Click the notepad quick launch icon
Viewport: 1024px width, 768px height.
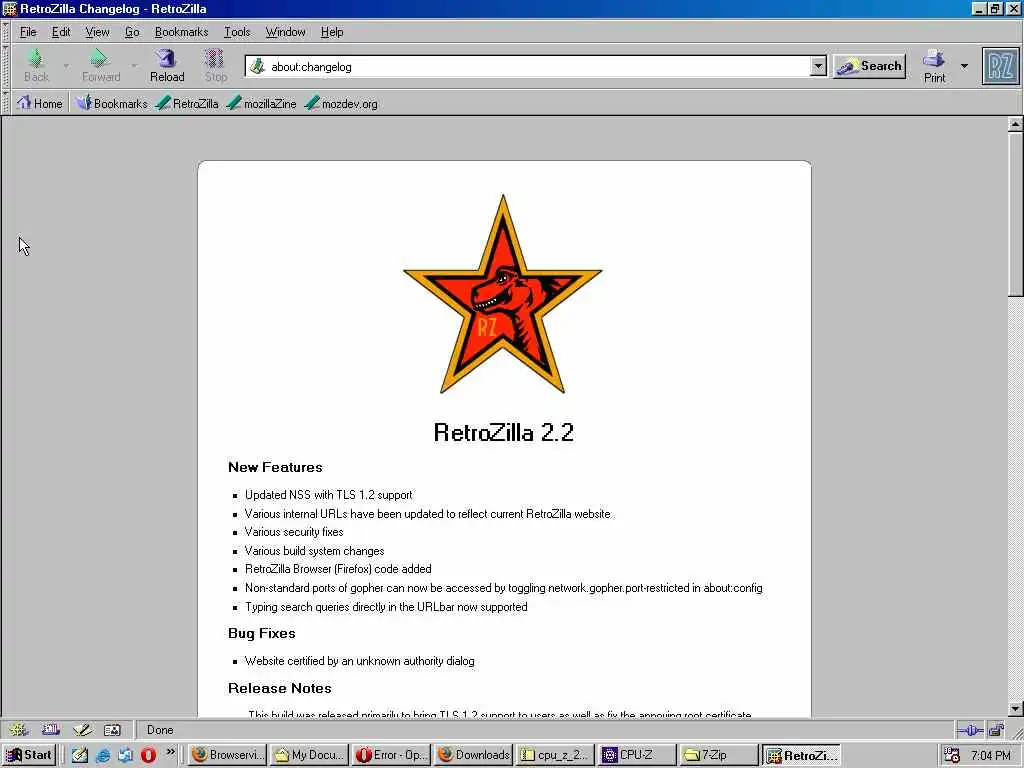pyautogui.click(x=80, y=755)
